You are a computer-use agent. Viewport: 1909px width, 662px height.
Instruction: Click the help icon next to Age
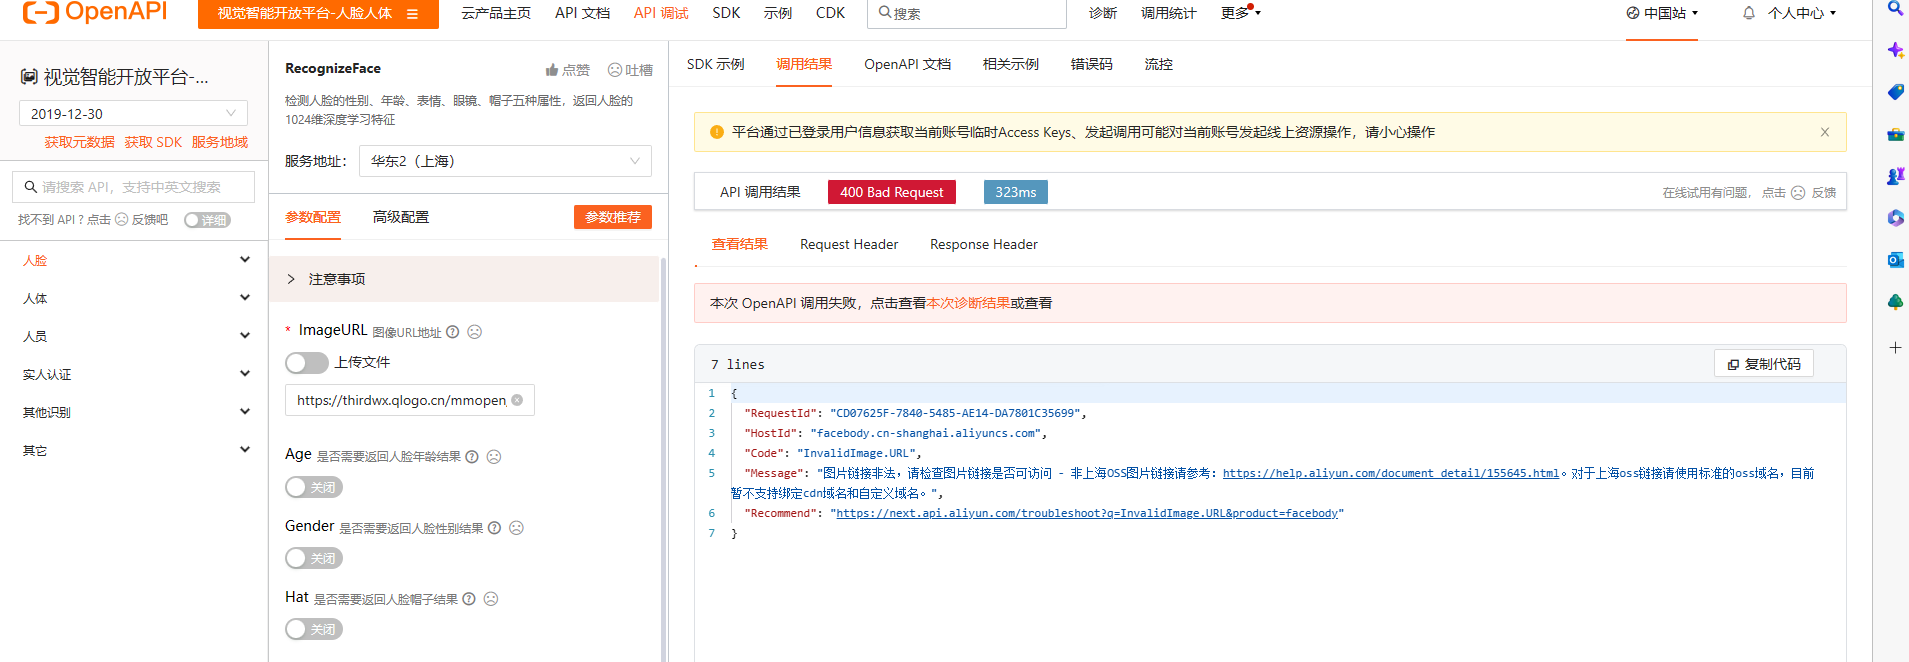click(x=472, y=457)
